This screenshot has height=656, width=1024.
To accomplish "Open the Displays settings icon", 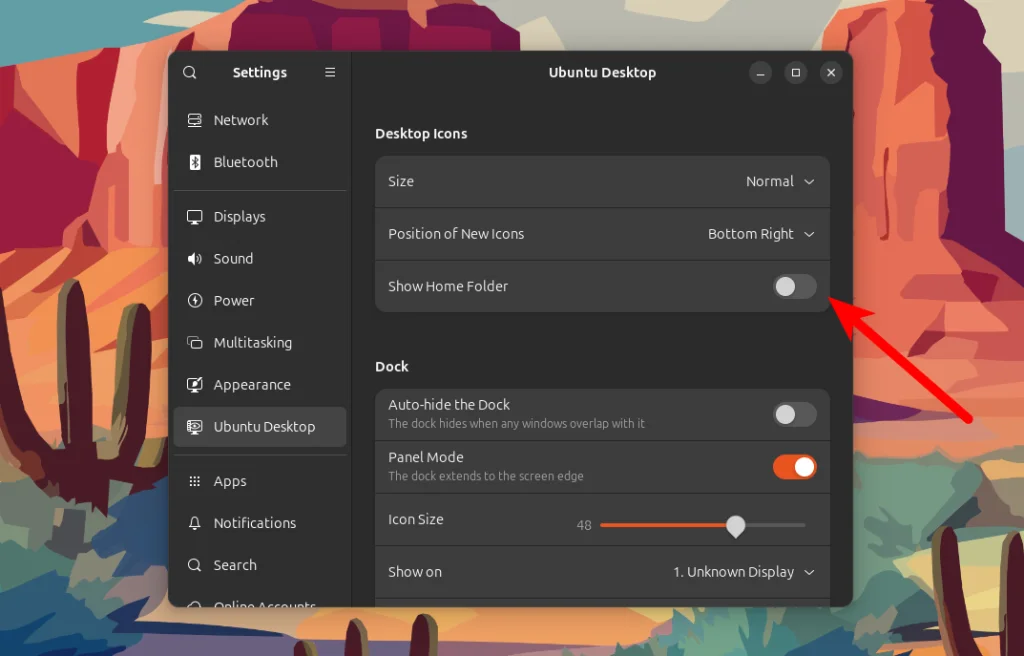I will coord(194,216).
